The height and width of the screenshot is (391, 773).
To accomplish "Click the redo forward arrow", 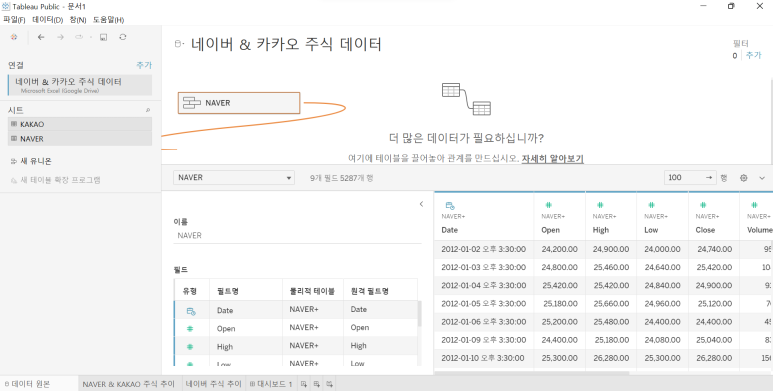I will [x=60, y=37].
